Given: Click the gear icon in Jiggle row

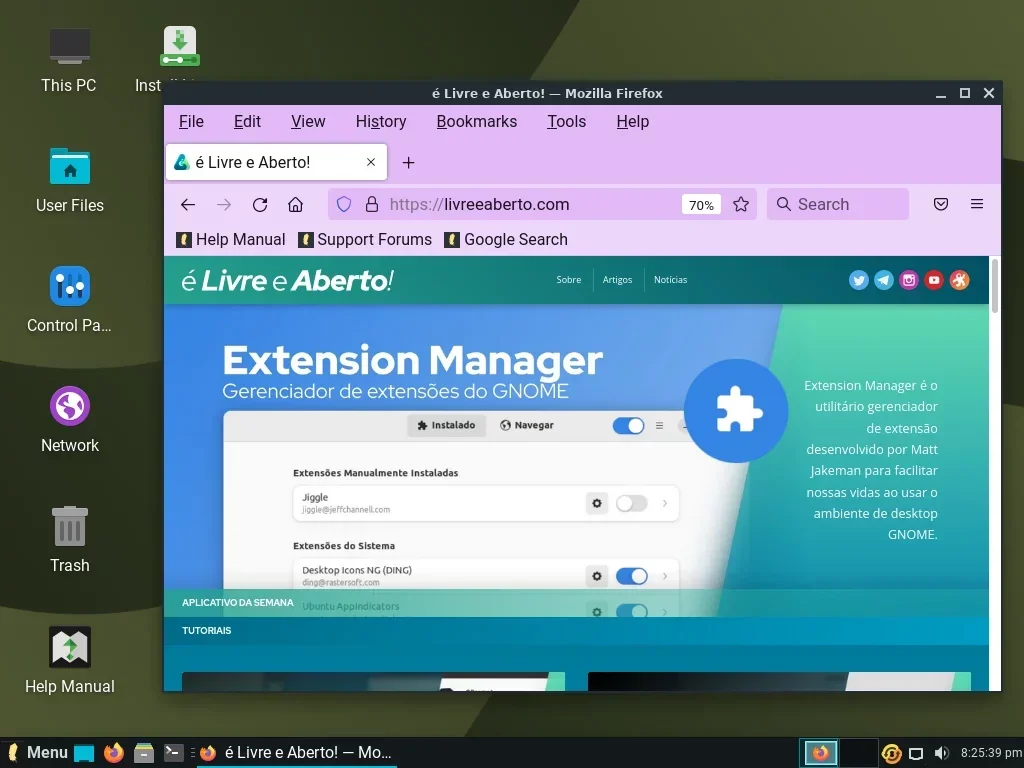Looking at the screenshot, I should [x=596, y=504].
